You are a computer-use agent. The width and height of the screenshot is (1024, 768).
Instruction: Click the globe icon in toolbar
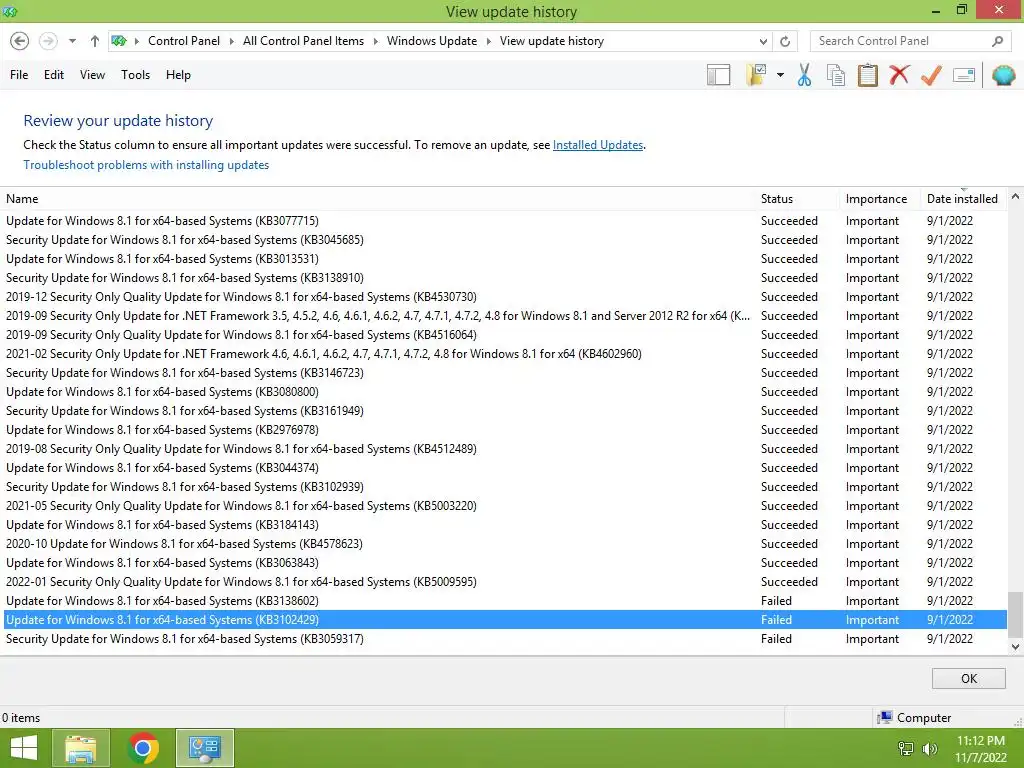coord(1003,75)
